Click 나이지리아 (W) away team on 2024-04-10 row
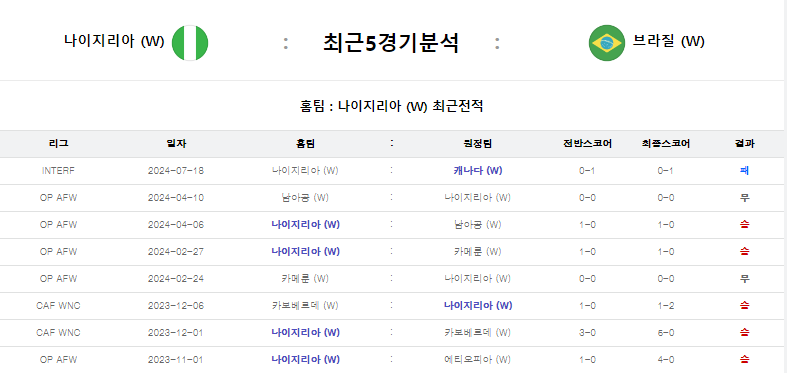This screenshot has width=787, height=373. coord(478,198)
